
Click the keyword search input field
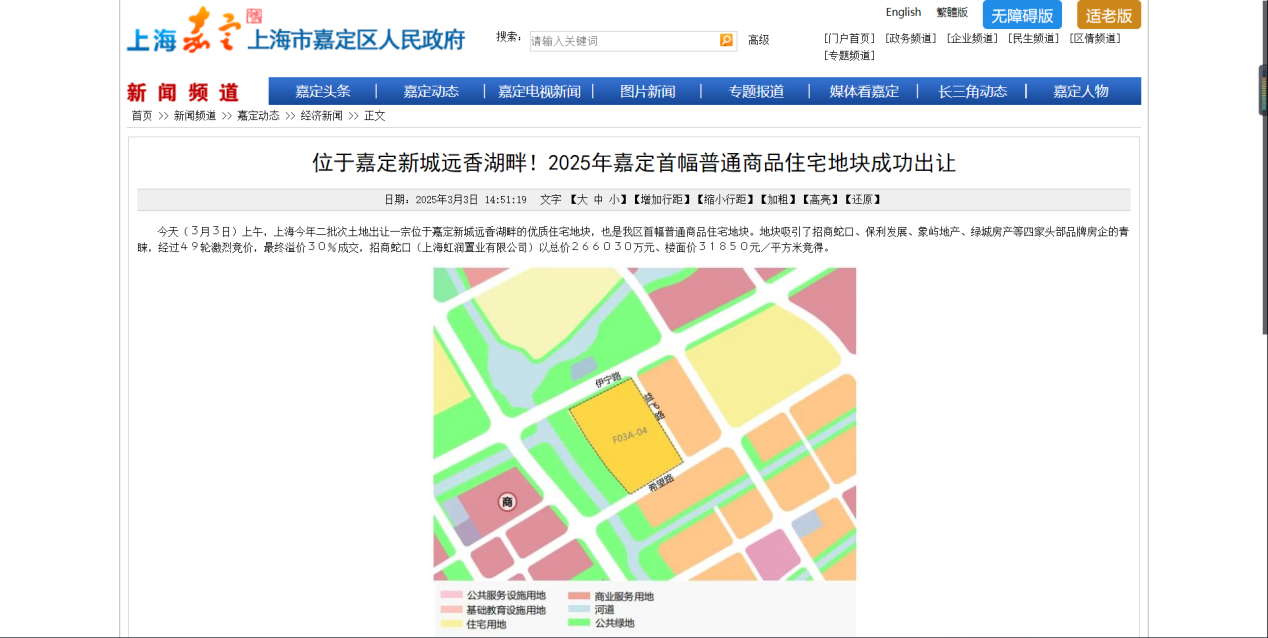[624, 41]
